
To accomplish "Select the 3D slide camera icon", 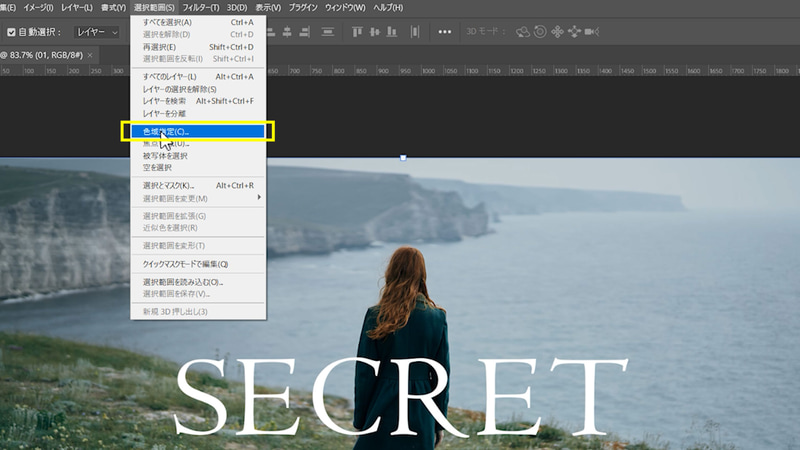I will [574, 32].
